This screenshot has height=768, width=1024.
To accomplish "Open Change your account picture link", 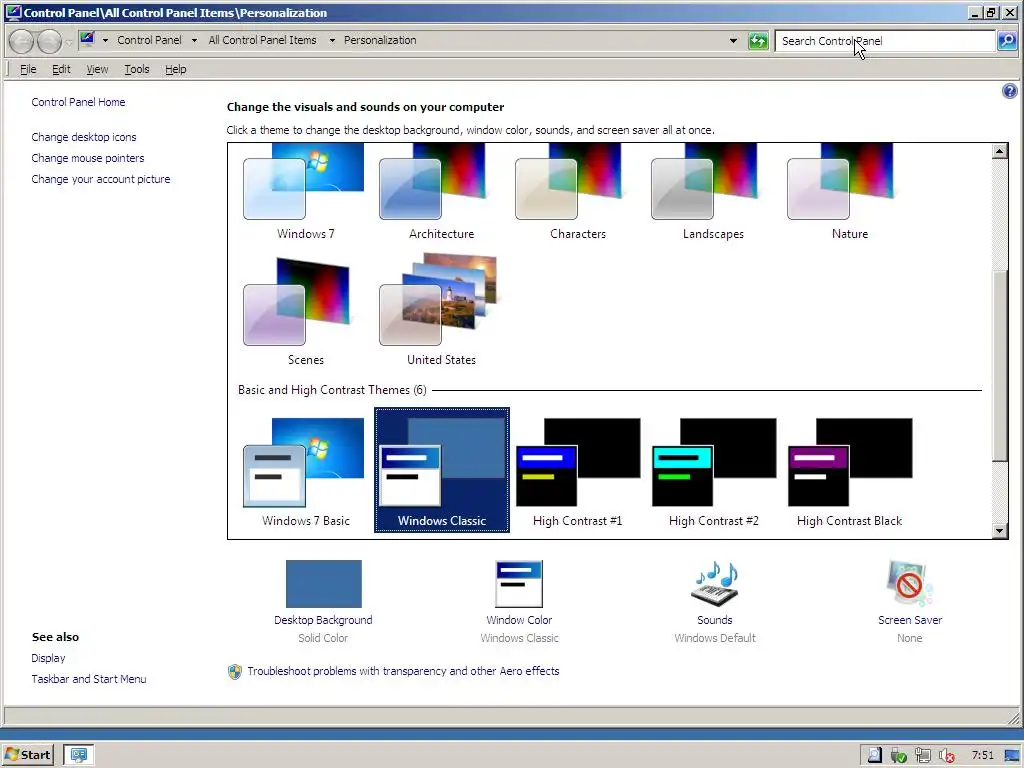I will 101,179.
